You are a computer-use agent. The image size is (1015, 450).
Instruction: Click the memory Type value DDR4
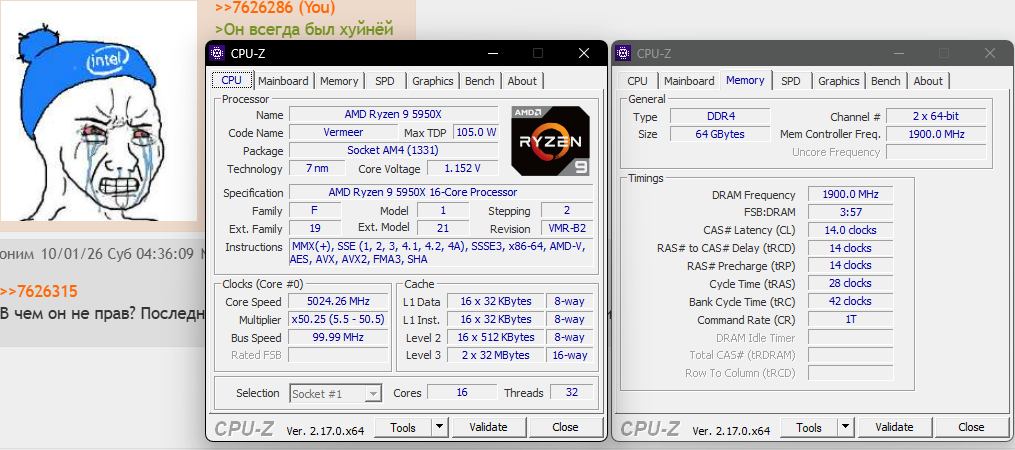[x=720, y=117]
